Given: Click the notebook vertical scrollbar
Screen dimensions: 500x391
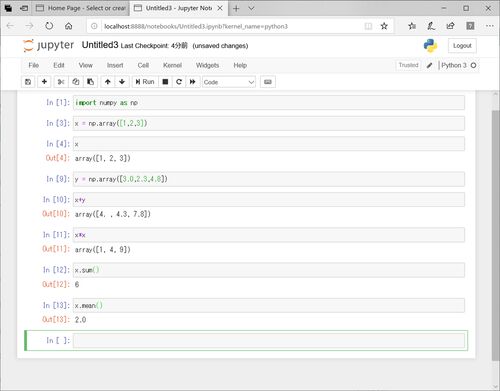Looking at the screenshot, I should [x=495, y=235].
